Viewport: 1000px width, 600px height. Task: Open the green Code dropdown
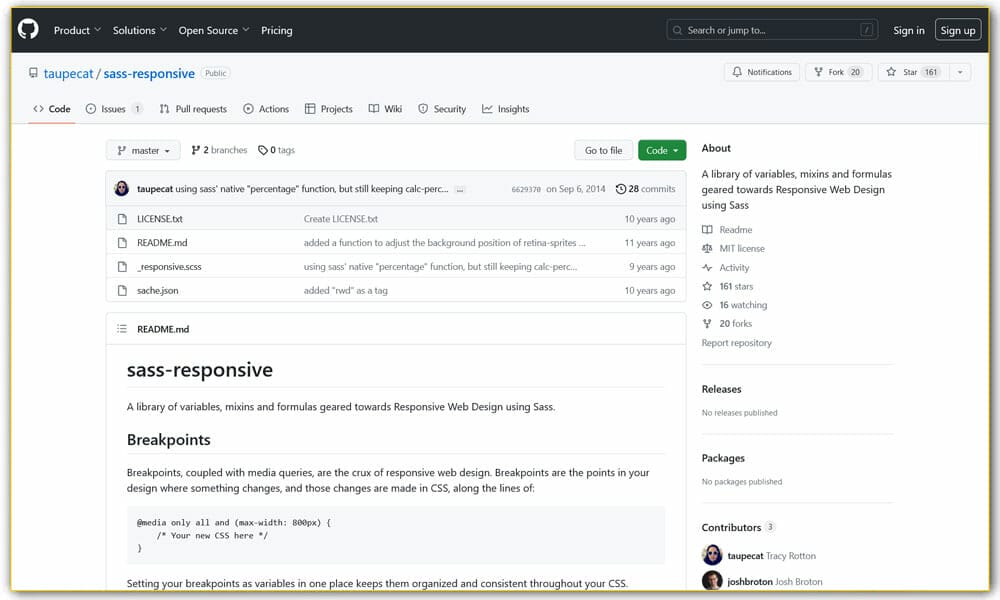click(662, 149)
